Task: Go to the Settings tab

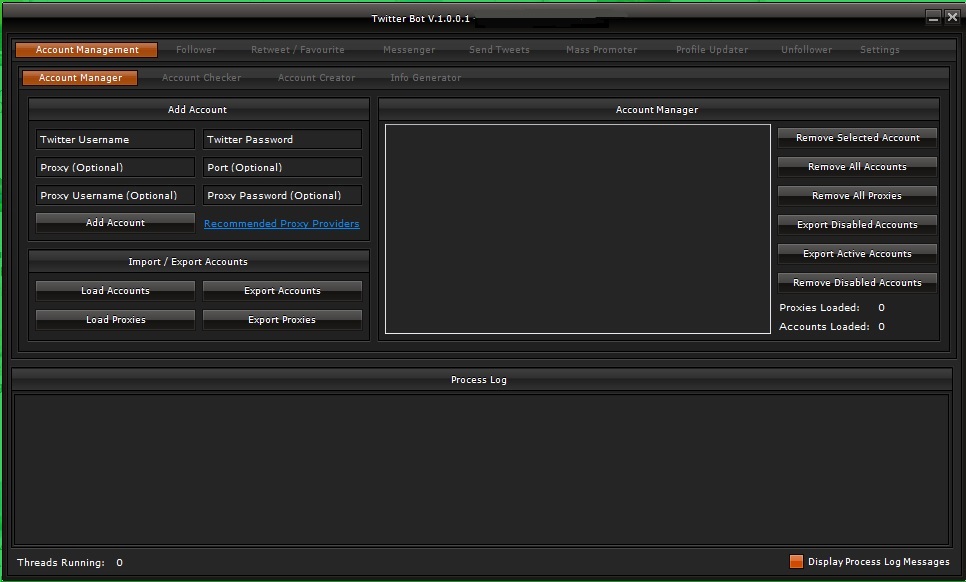Action: tap(880, 50)
